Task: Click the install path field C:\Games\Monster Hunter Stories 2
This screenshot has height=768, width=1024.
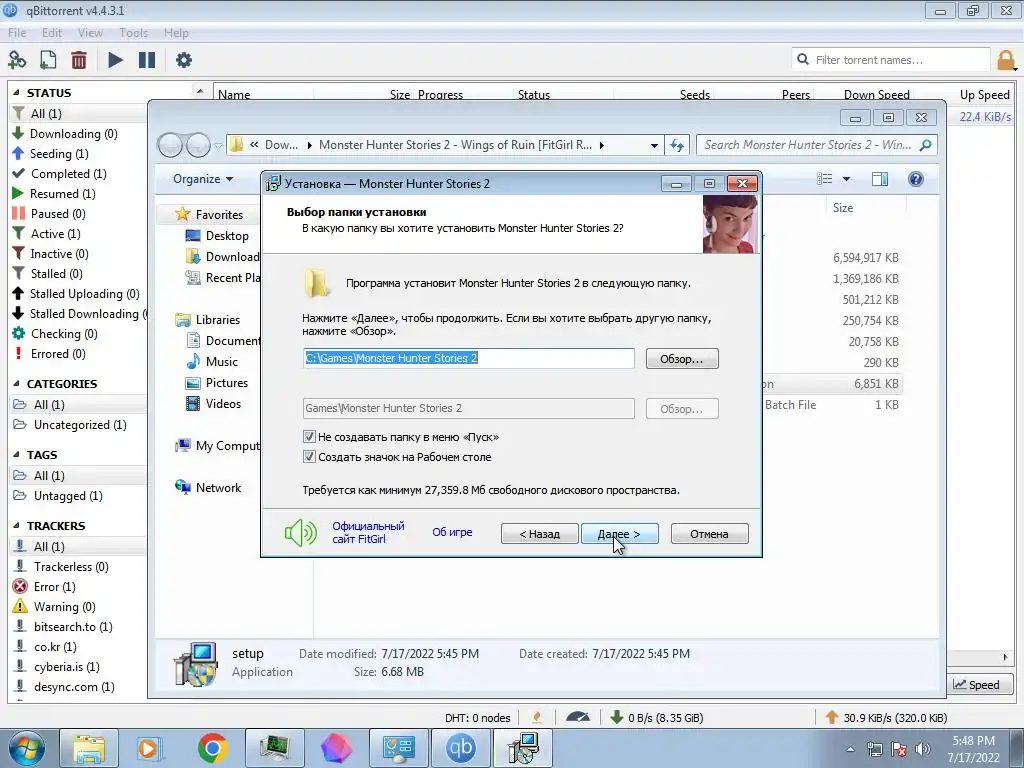Action: coord(468,358)
